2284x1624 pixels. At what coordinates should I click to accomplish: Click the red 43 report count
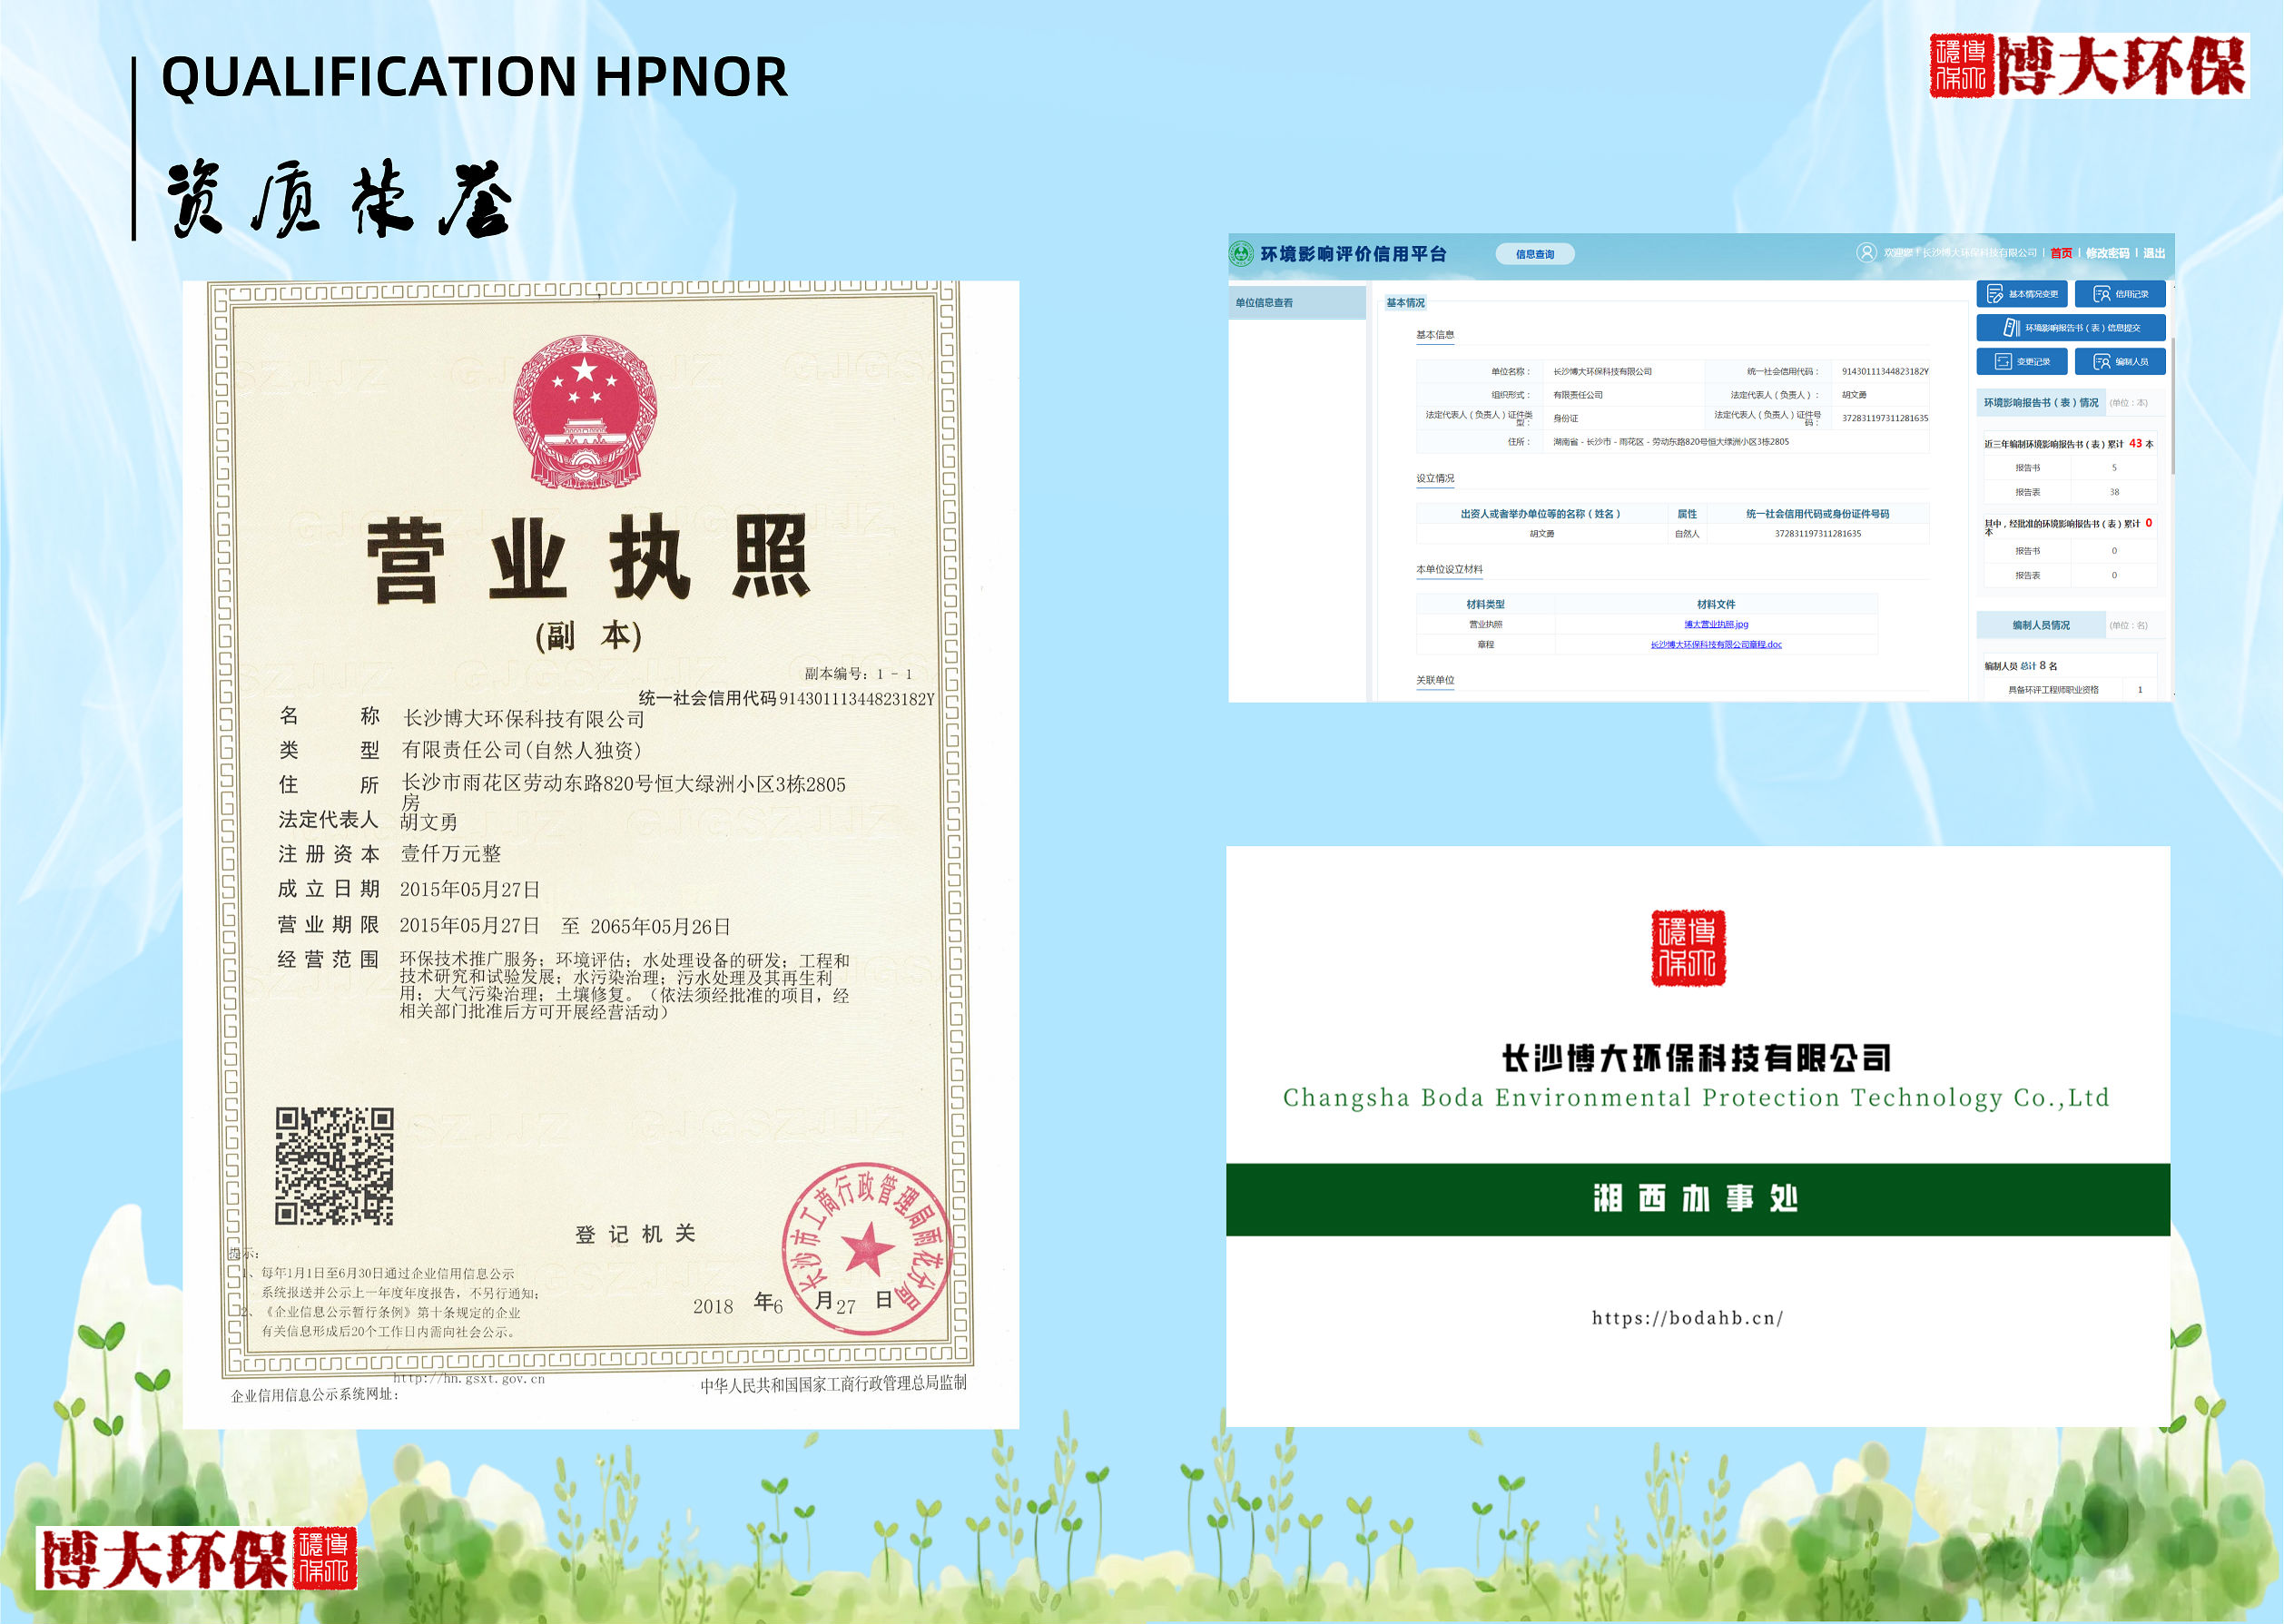[2135, 443]
